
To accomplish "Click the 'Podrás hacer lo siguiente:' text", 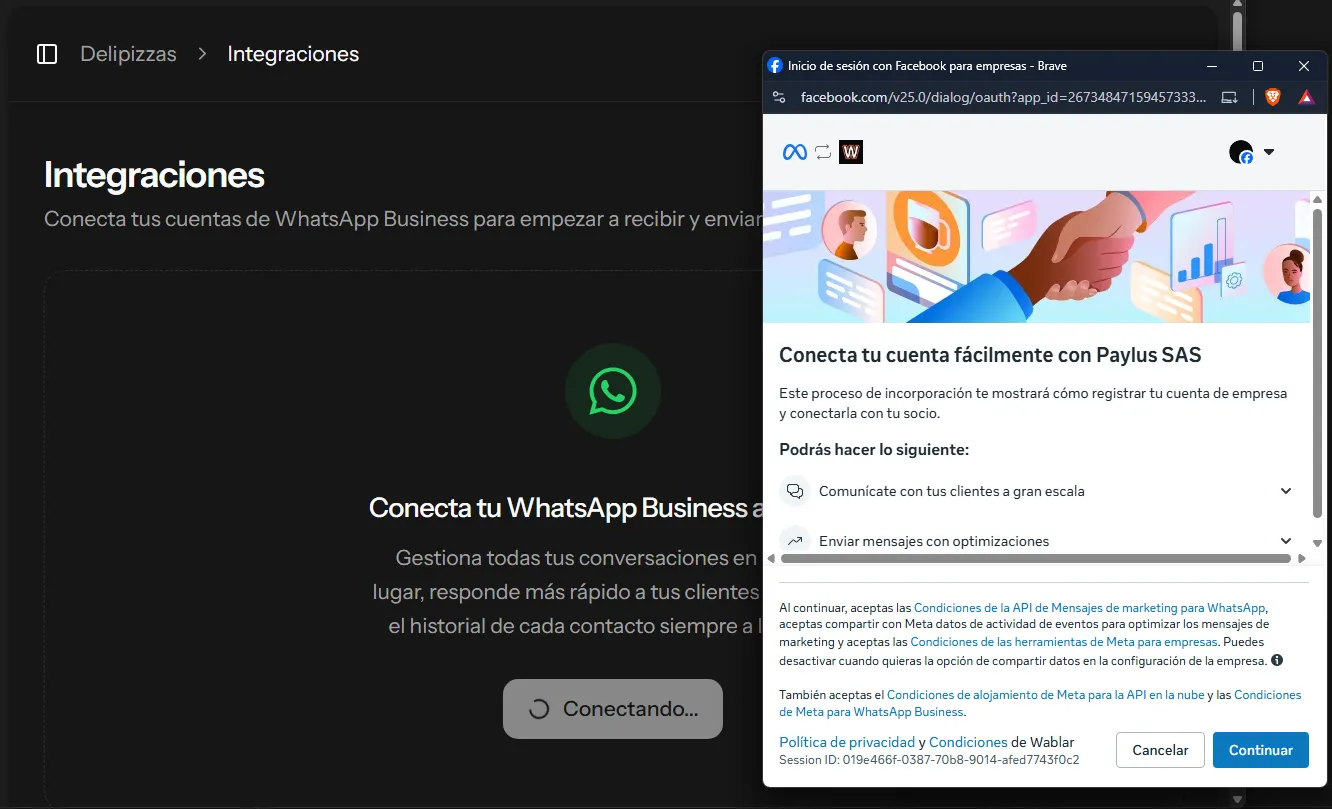I will 874,450.
